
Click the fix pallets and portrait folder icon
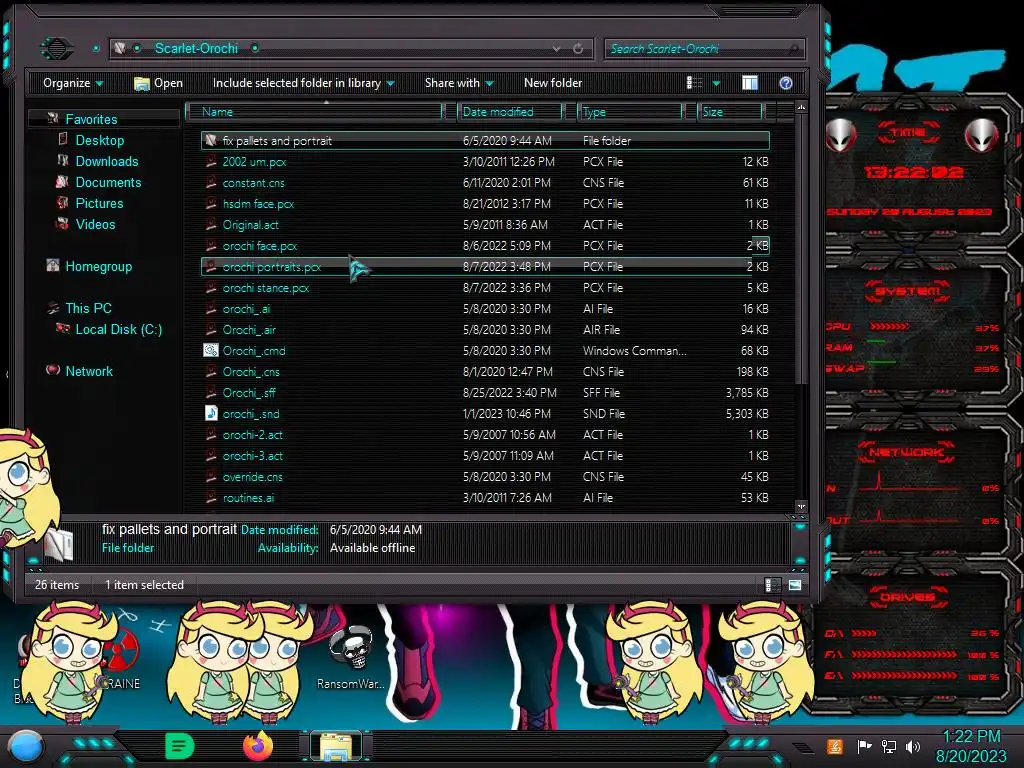(210, 140)
